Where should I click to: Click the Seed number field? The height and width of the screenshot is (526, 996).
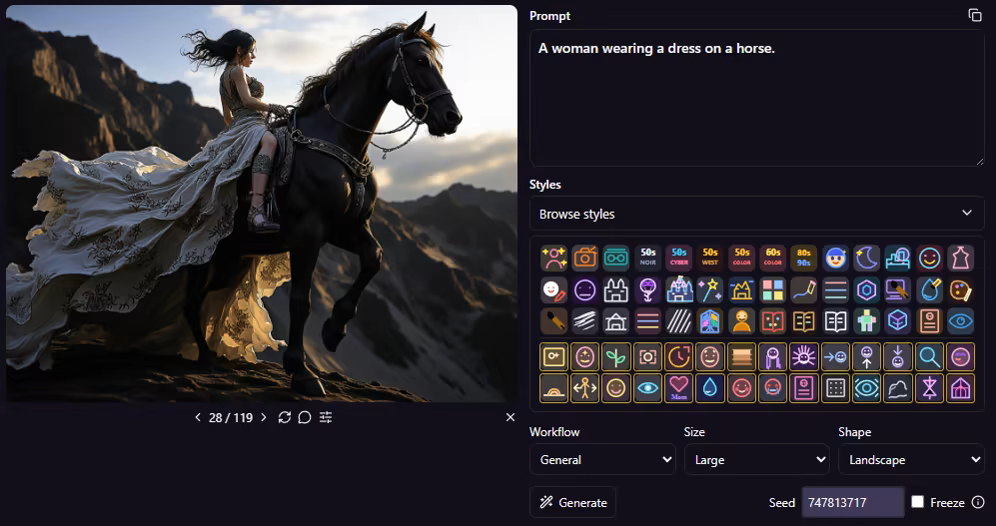point(852,502)
